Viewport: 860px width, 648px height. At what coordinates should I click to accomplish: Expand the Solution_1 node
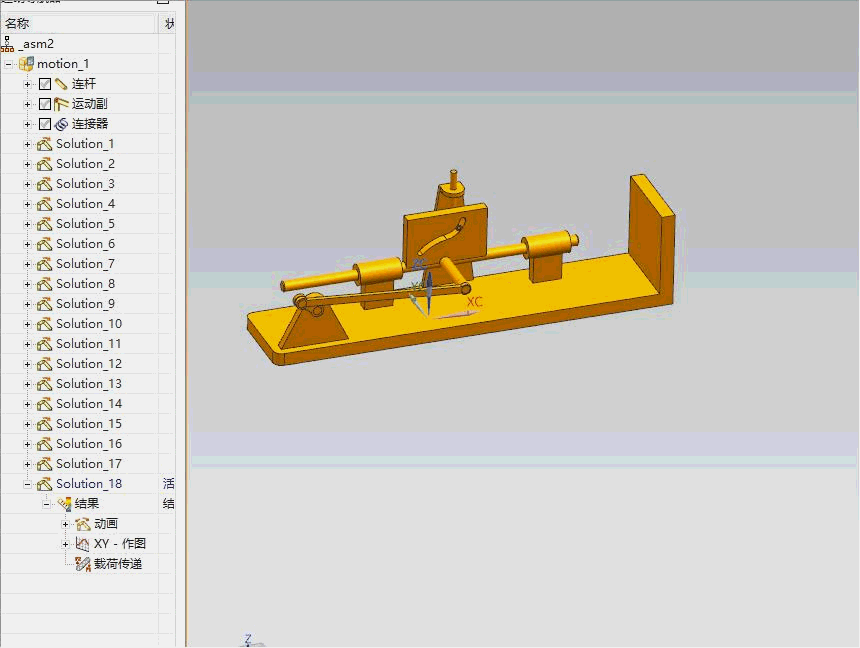pos(27,144)
